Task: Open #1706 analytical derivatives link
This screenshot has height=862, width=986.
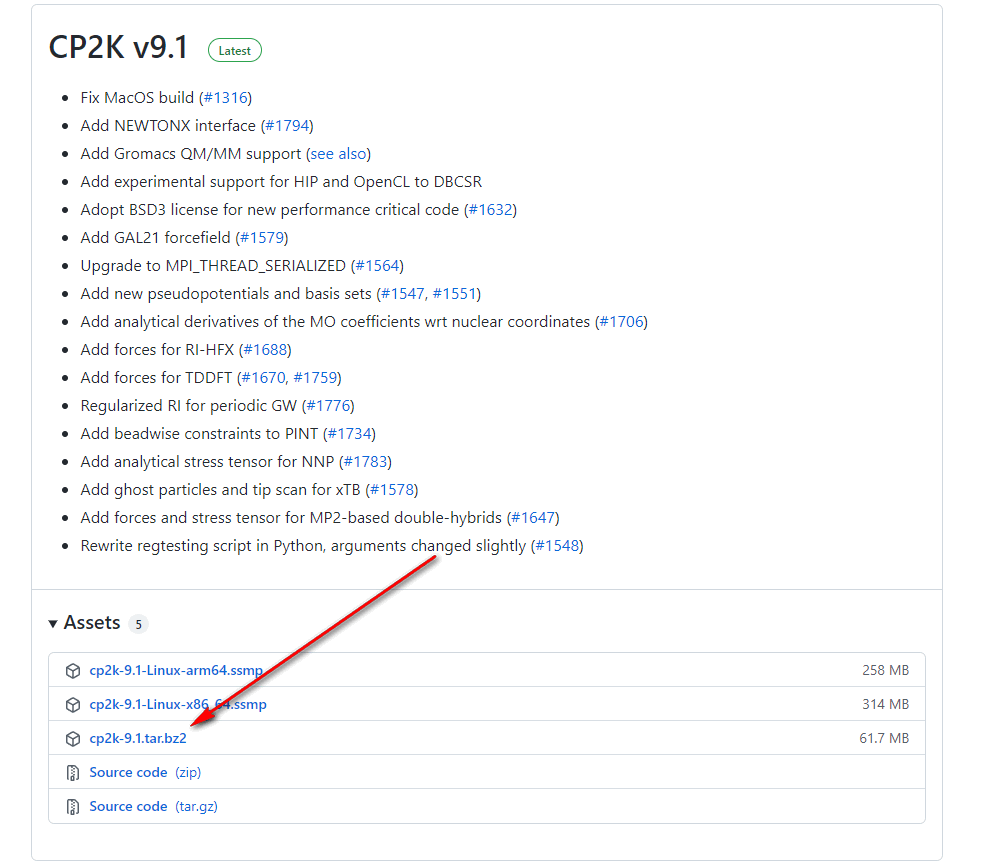Action: [x=621, y=322]
